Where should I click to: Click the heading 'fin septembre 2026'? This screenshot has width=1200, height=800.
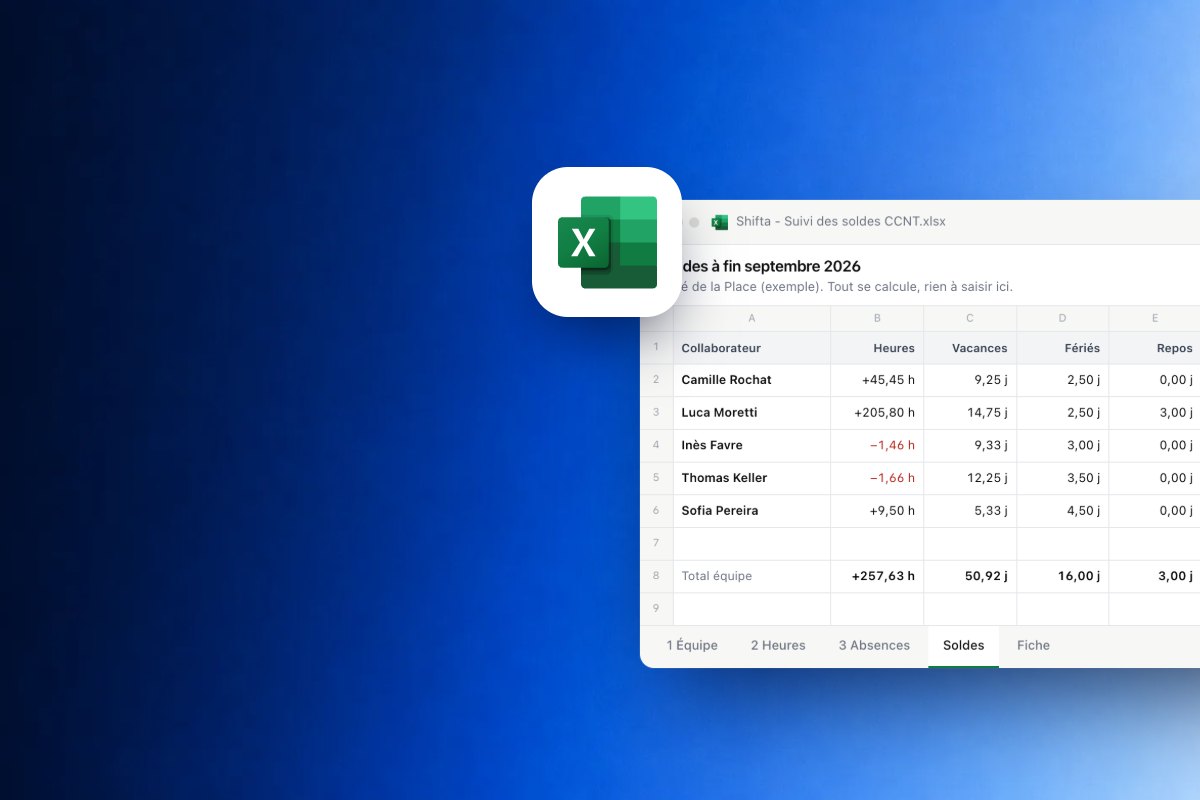pyautogui.click(x=793, y=266)
